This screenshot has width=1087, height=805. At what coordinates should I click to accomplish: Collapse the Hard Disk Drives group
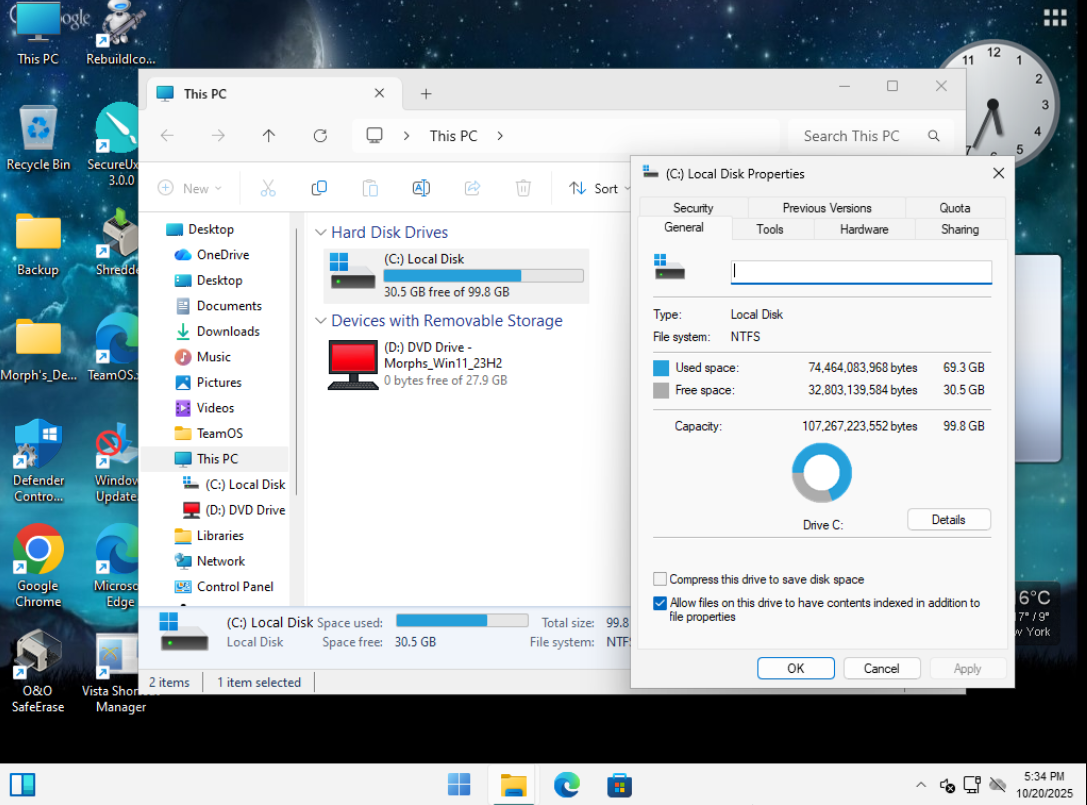coord(320,232)
